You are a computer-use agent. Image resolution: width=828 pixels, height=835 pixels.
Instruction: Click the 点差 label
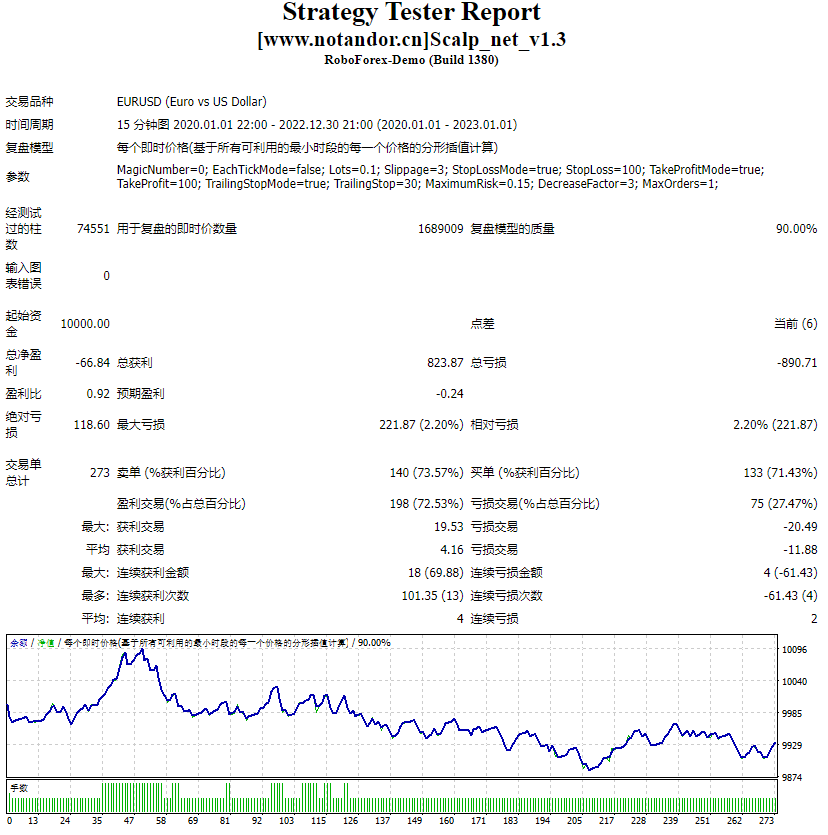[x=482, y=324]
